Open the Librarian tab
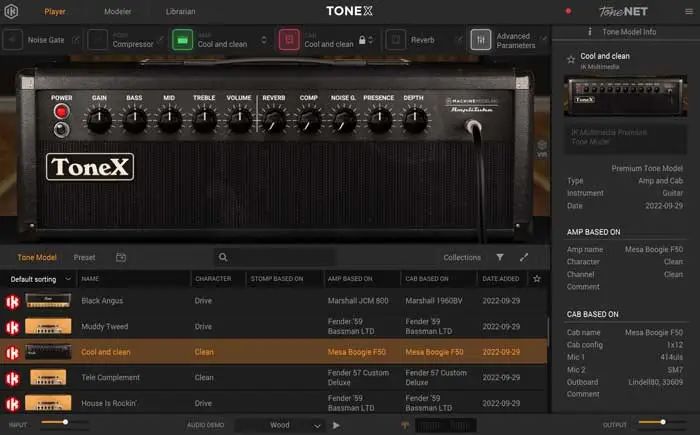Screen dimensions: 700x435 click(x=180, y=12)
